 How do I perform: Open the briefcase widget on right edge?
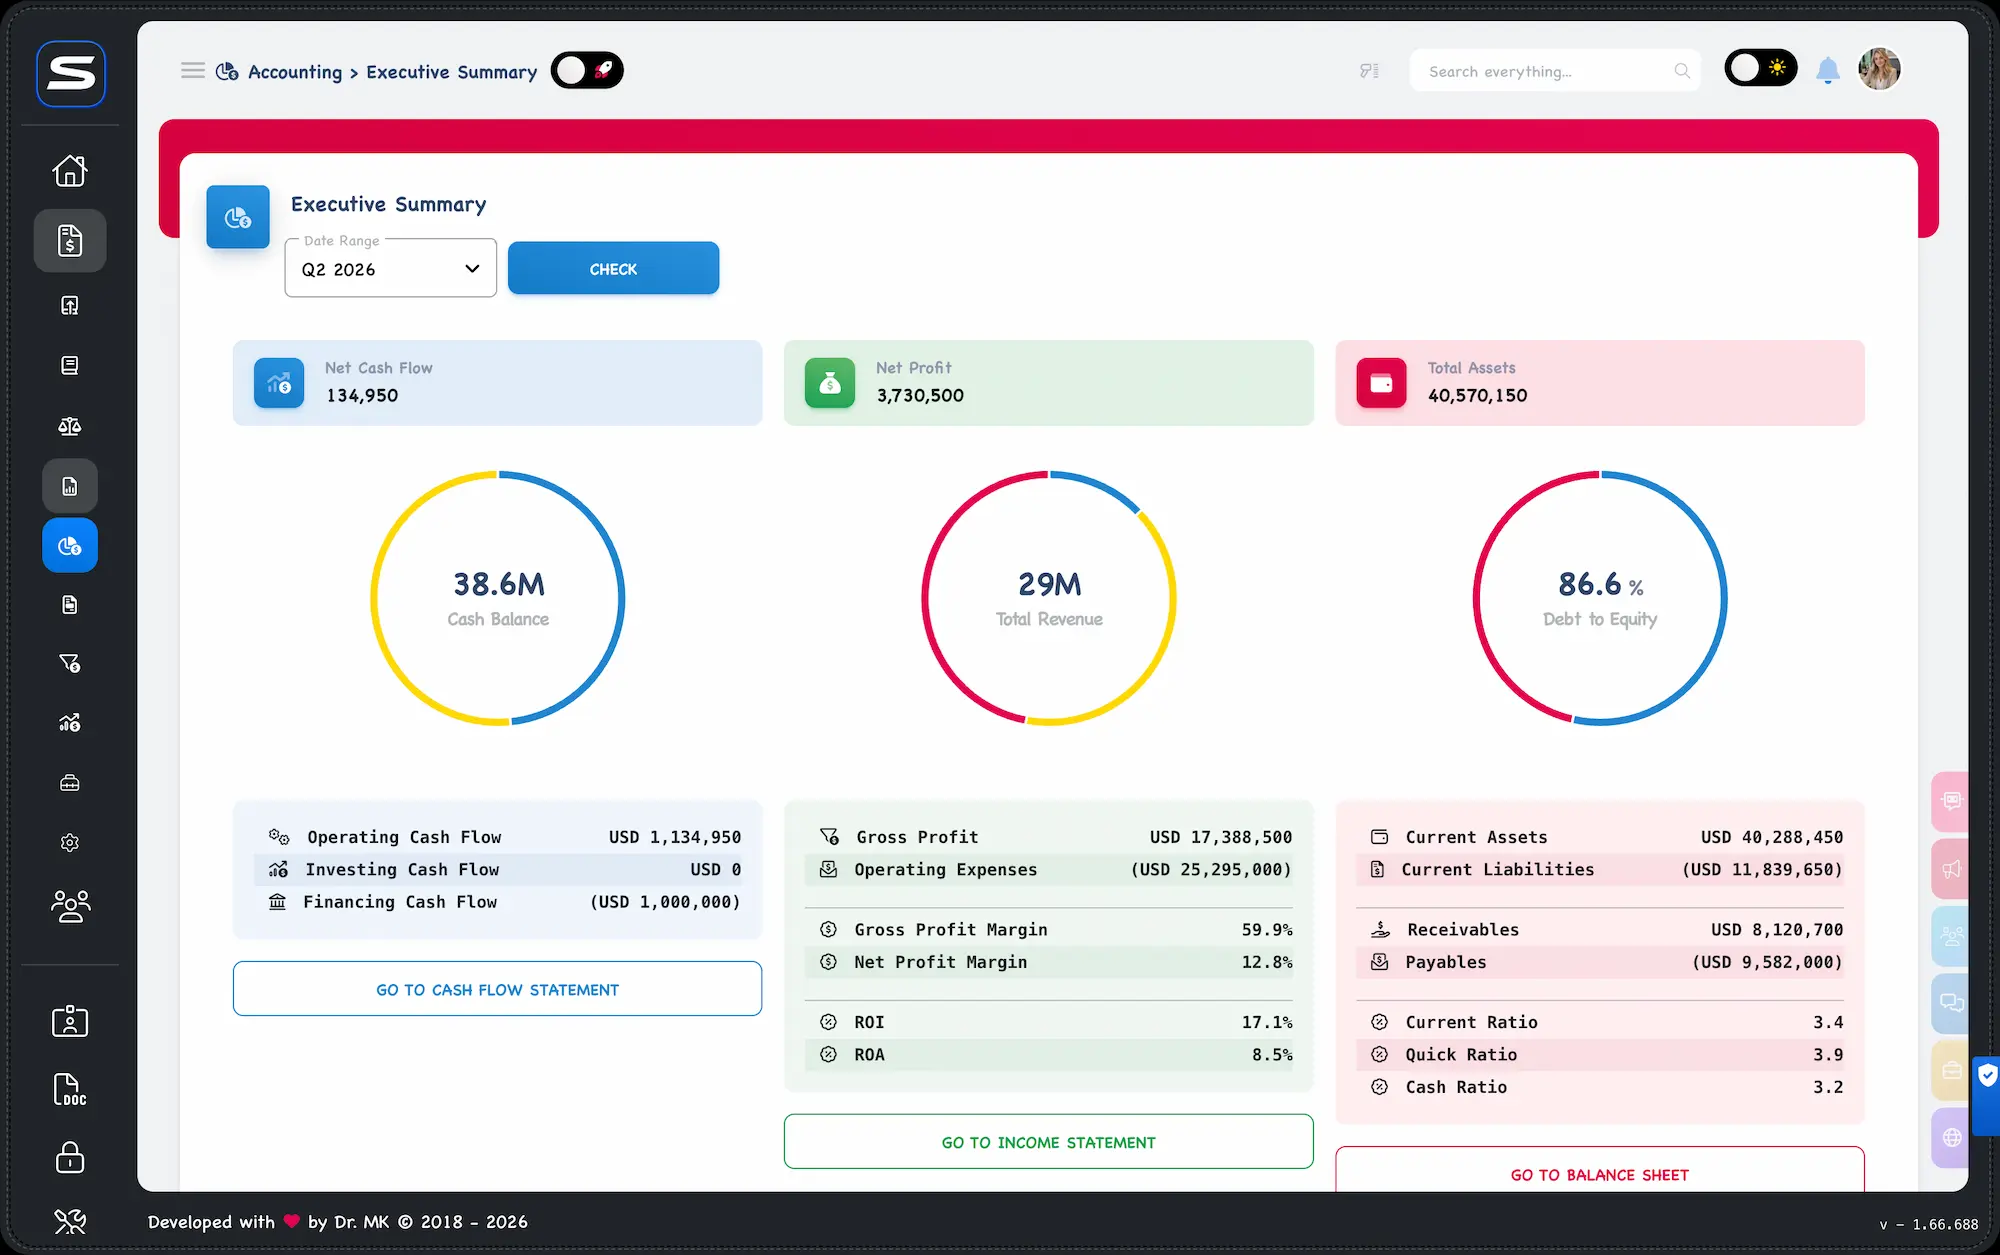click(1951, 1071)
